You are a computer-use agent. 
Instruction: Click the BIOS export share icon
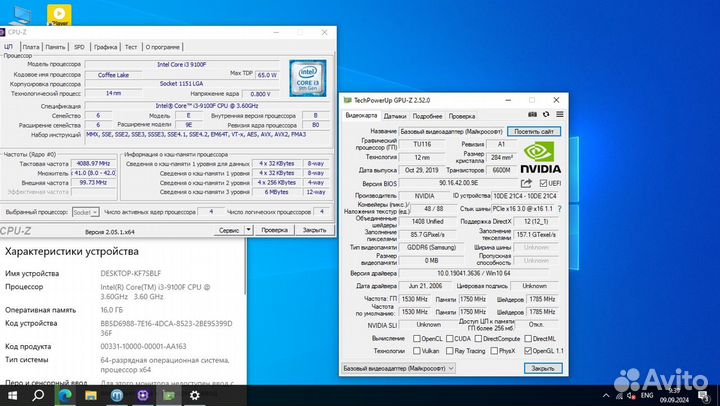click(527, 184)
